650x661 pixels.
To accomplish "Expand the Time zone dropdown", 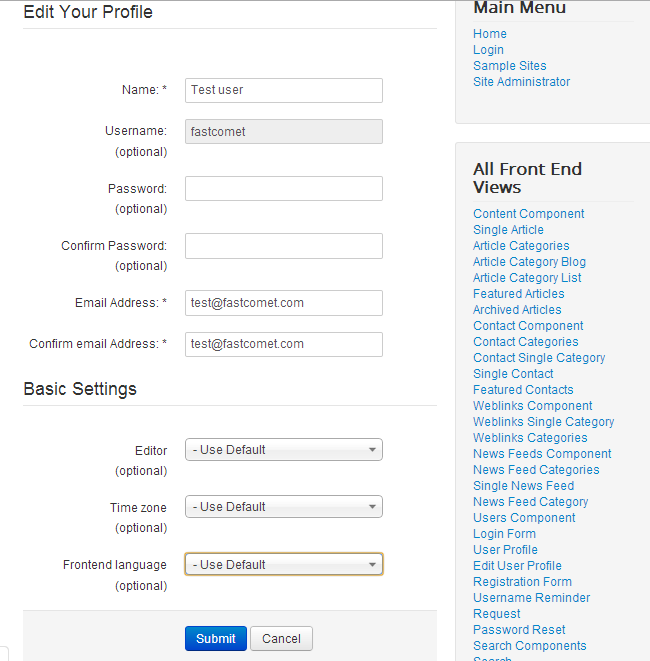I will [283, 507].
